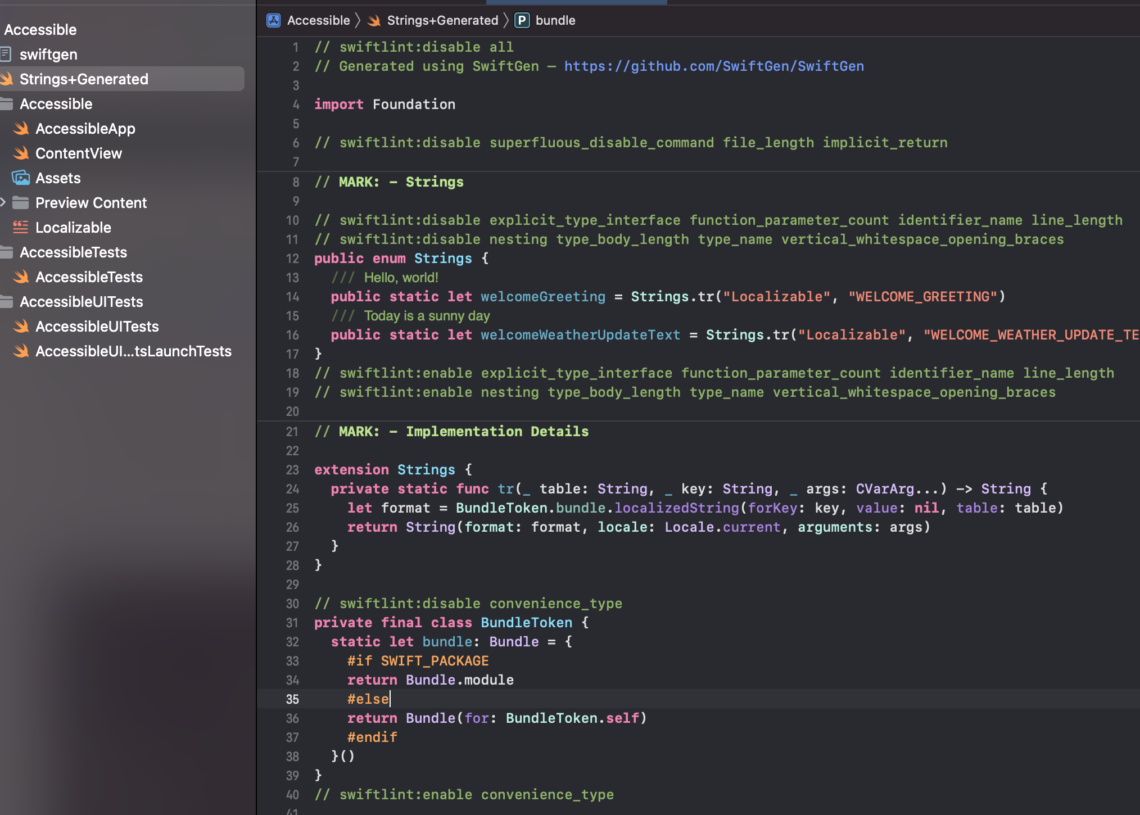Open the SwiftGen GitHub link in code
The image size is (1140, 815).
pyautogui.click(x=713, y=66)
